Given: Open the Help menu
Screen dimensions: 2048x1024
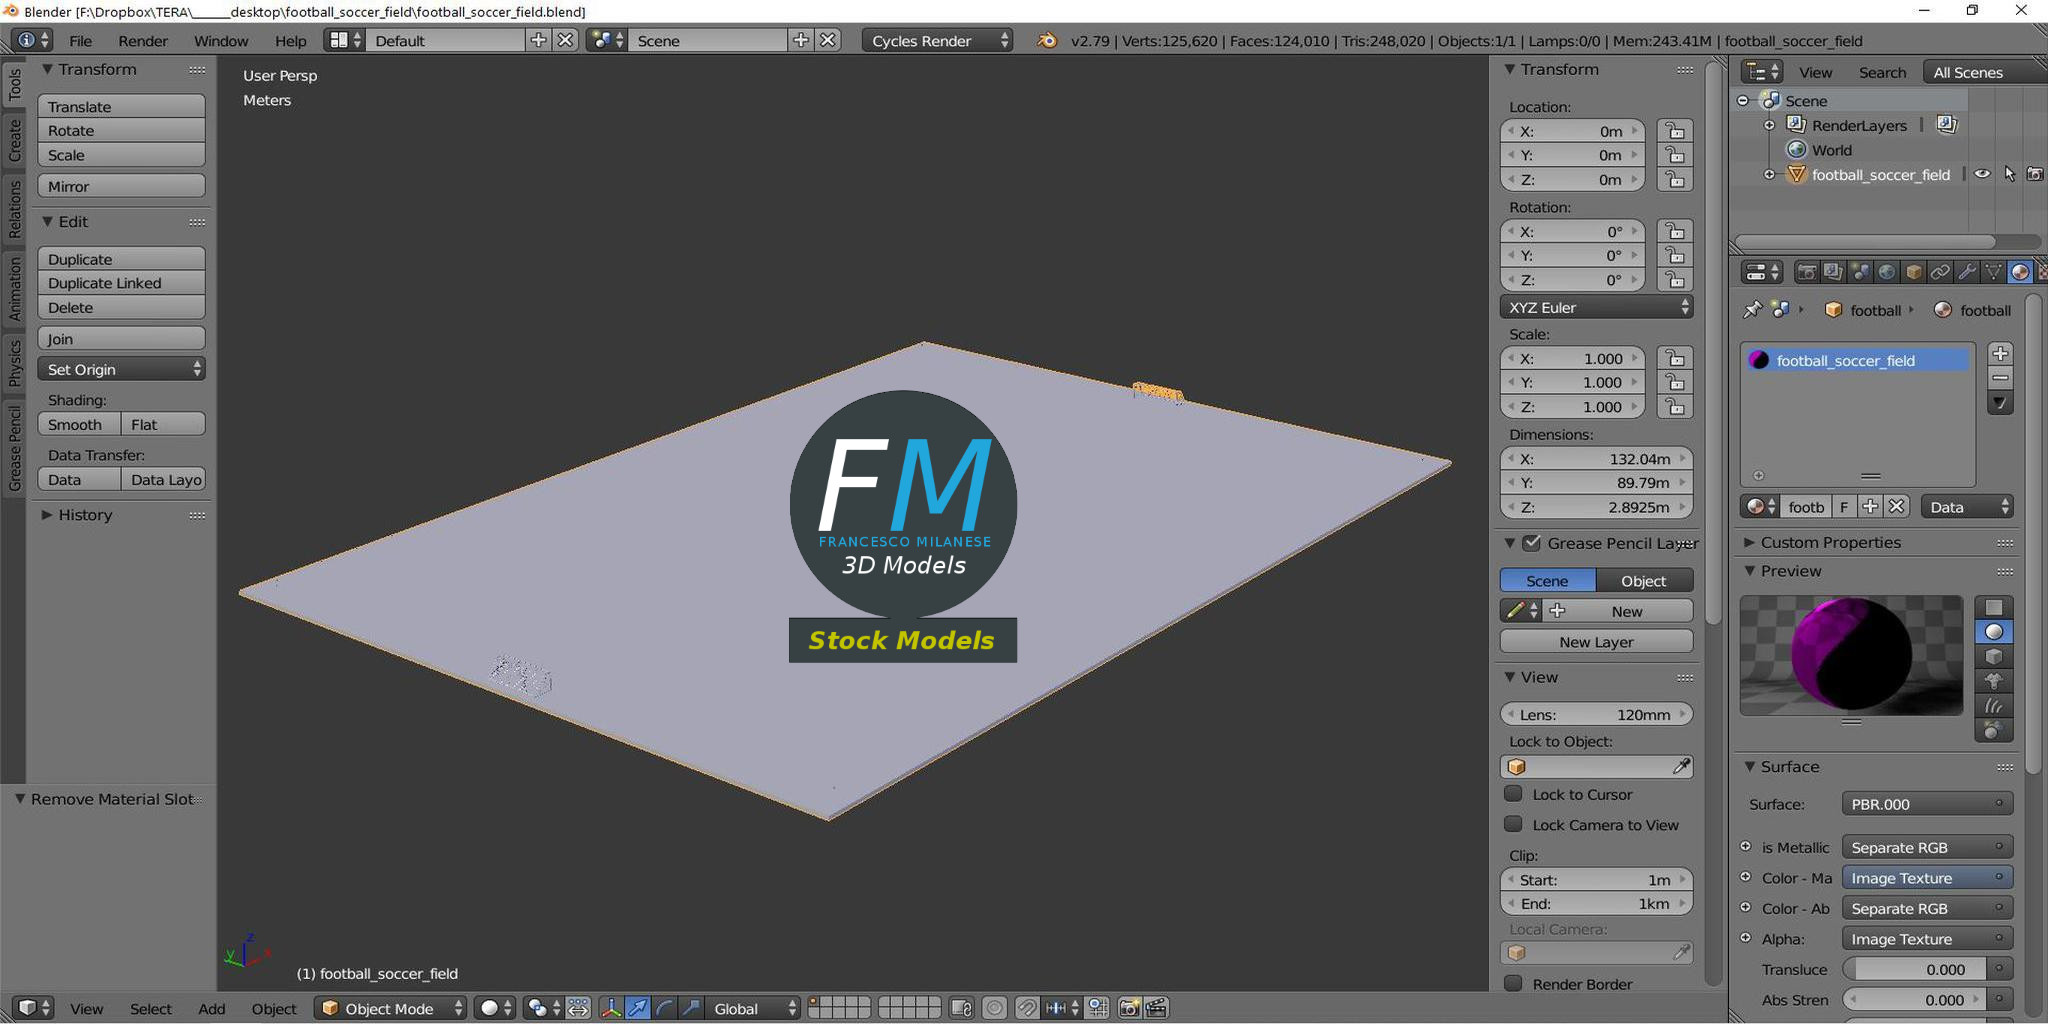Looking at the screenshot, I should click(290, 40).
